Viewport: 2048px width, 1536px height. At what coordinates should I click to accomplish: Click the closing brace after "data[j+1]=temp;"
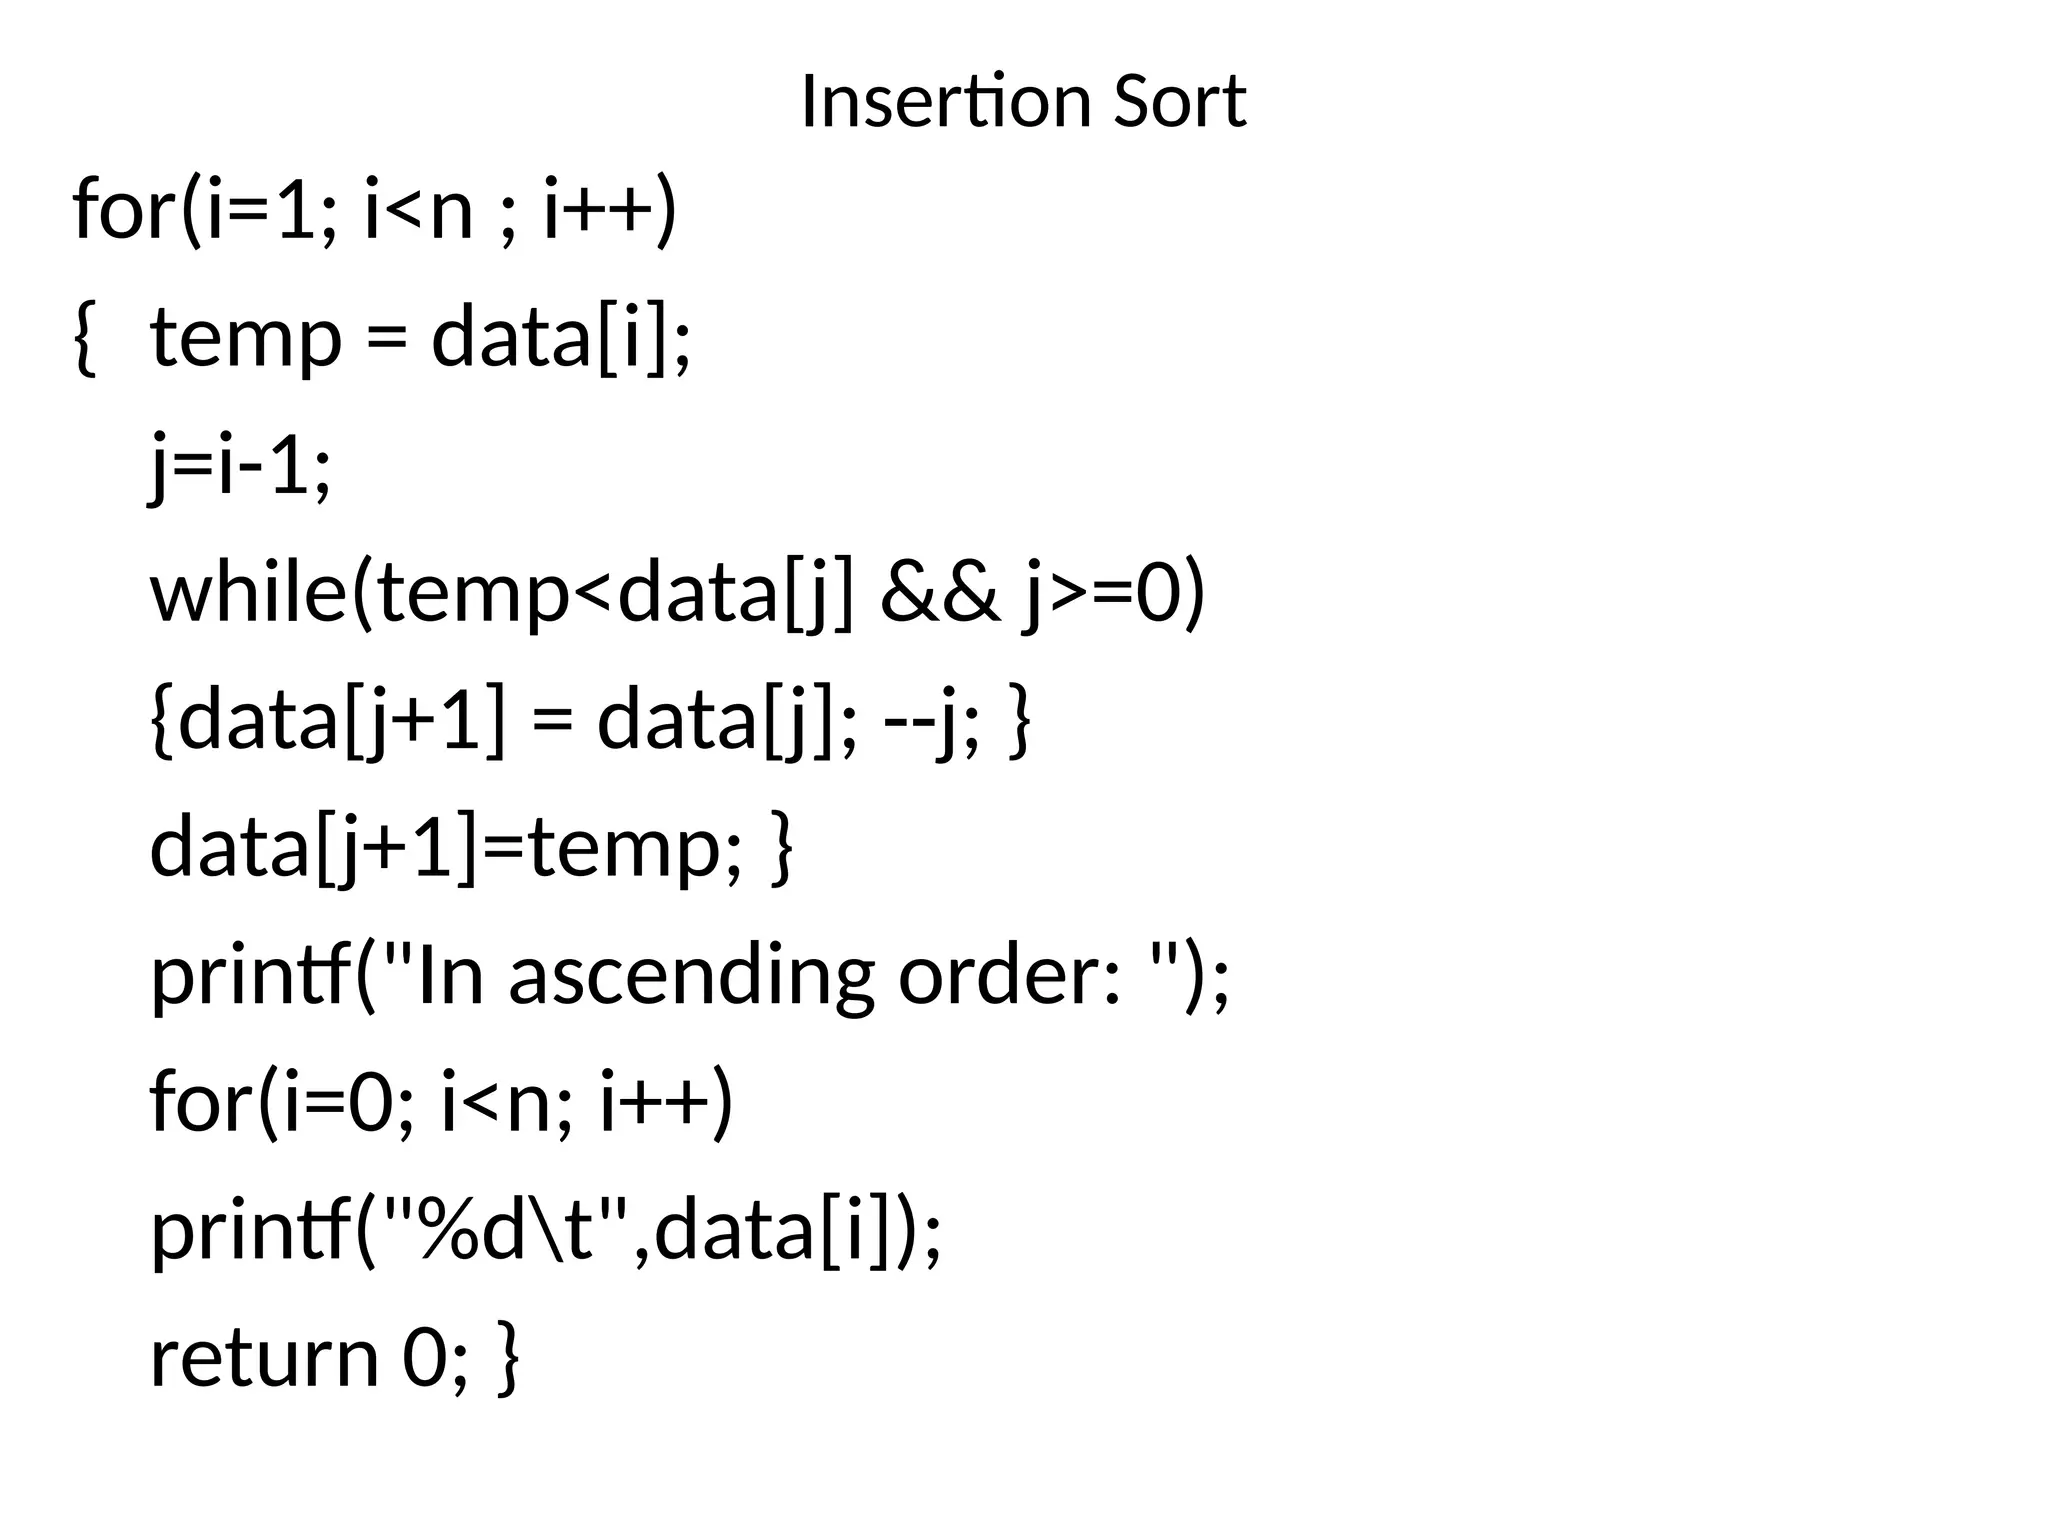[782, 850]
